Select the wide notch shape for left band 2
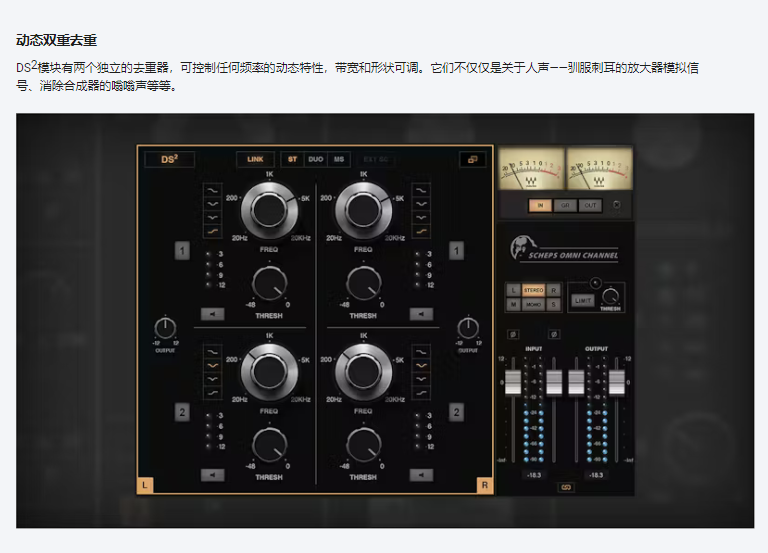The height and width of the screenshot is (553, 768). point(213,365)
